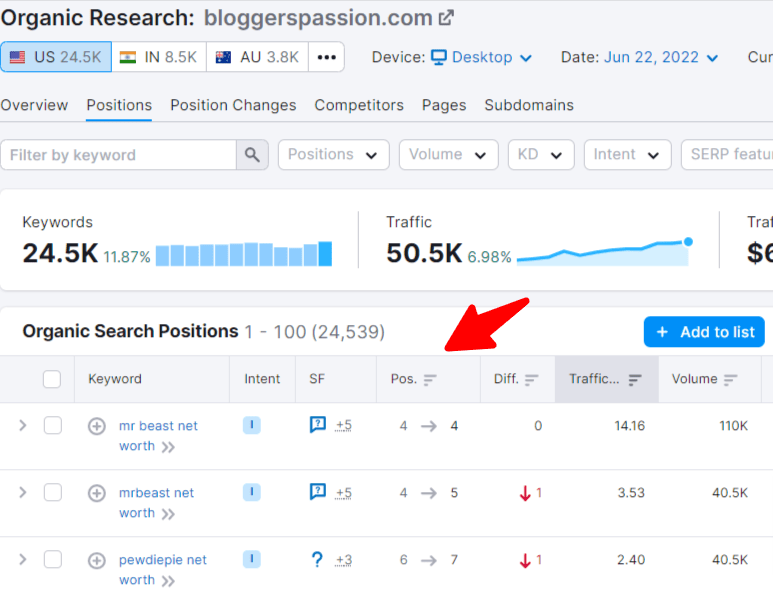Image resolution: width=773 pixels, height=594 pixels.
Task: Sort by the Volume column sort icon
Action: click(731, 379)
